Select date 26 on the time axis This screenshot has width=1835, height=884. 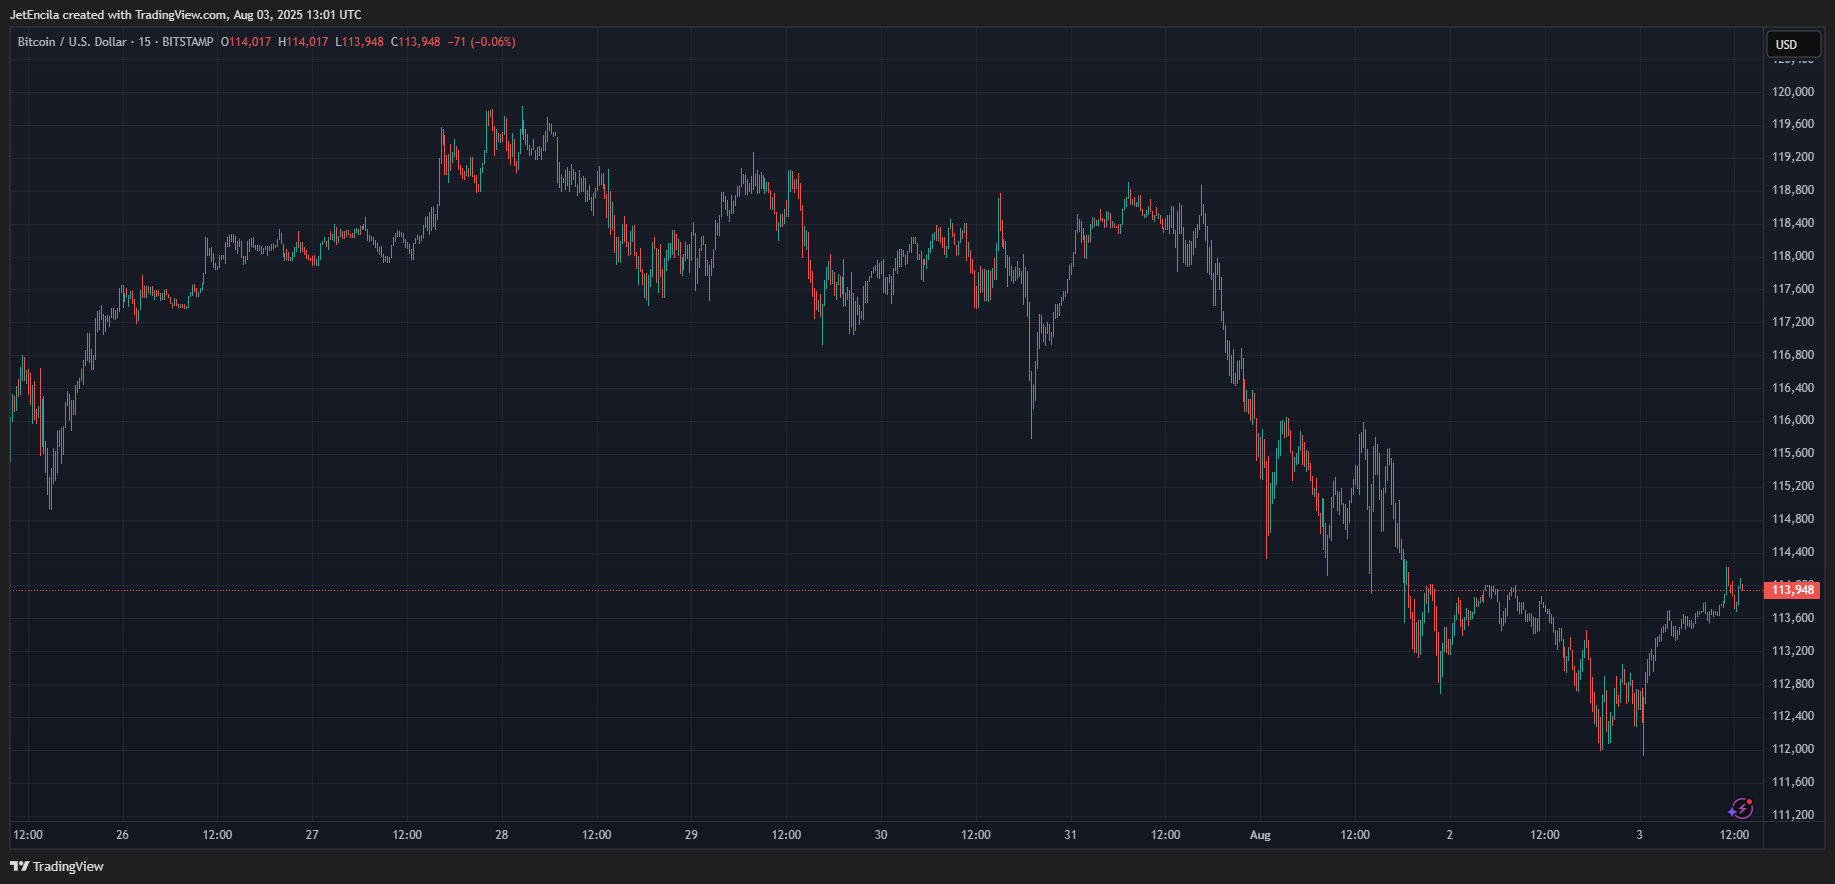122,835
